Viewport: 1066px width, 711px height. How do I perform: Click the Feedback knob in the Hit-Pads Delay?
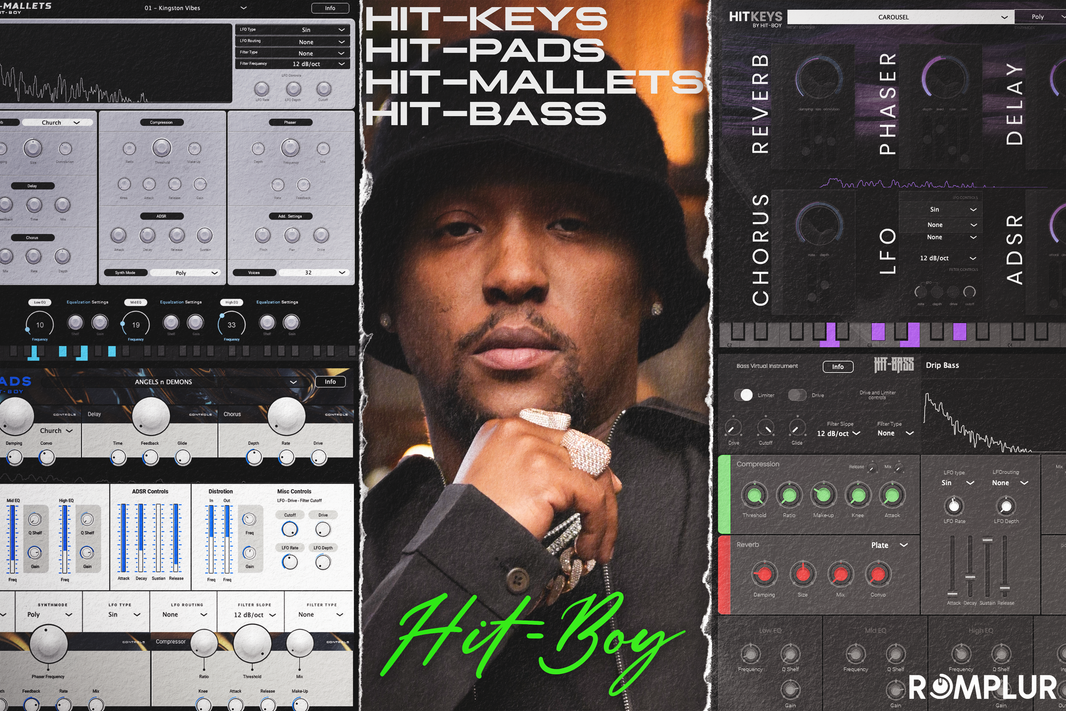[150, 455]
